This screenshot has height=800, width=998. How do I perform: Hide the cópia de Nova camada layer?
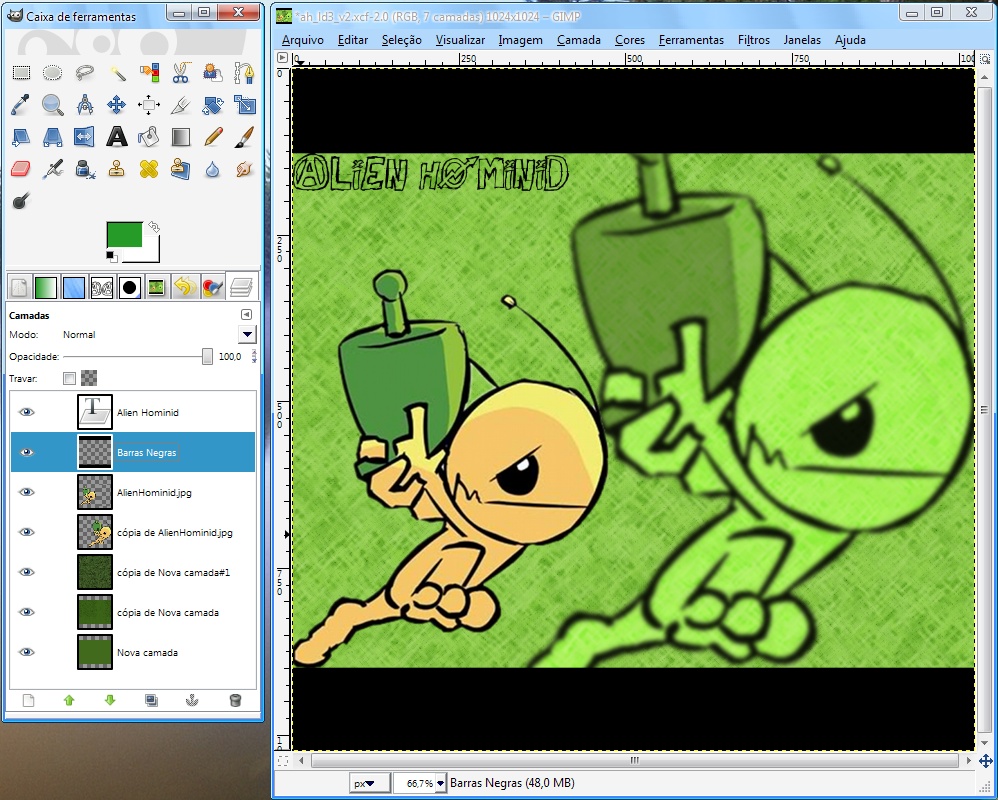(x=26, y=612)
